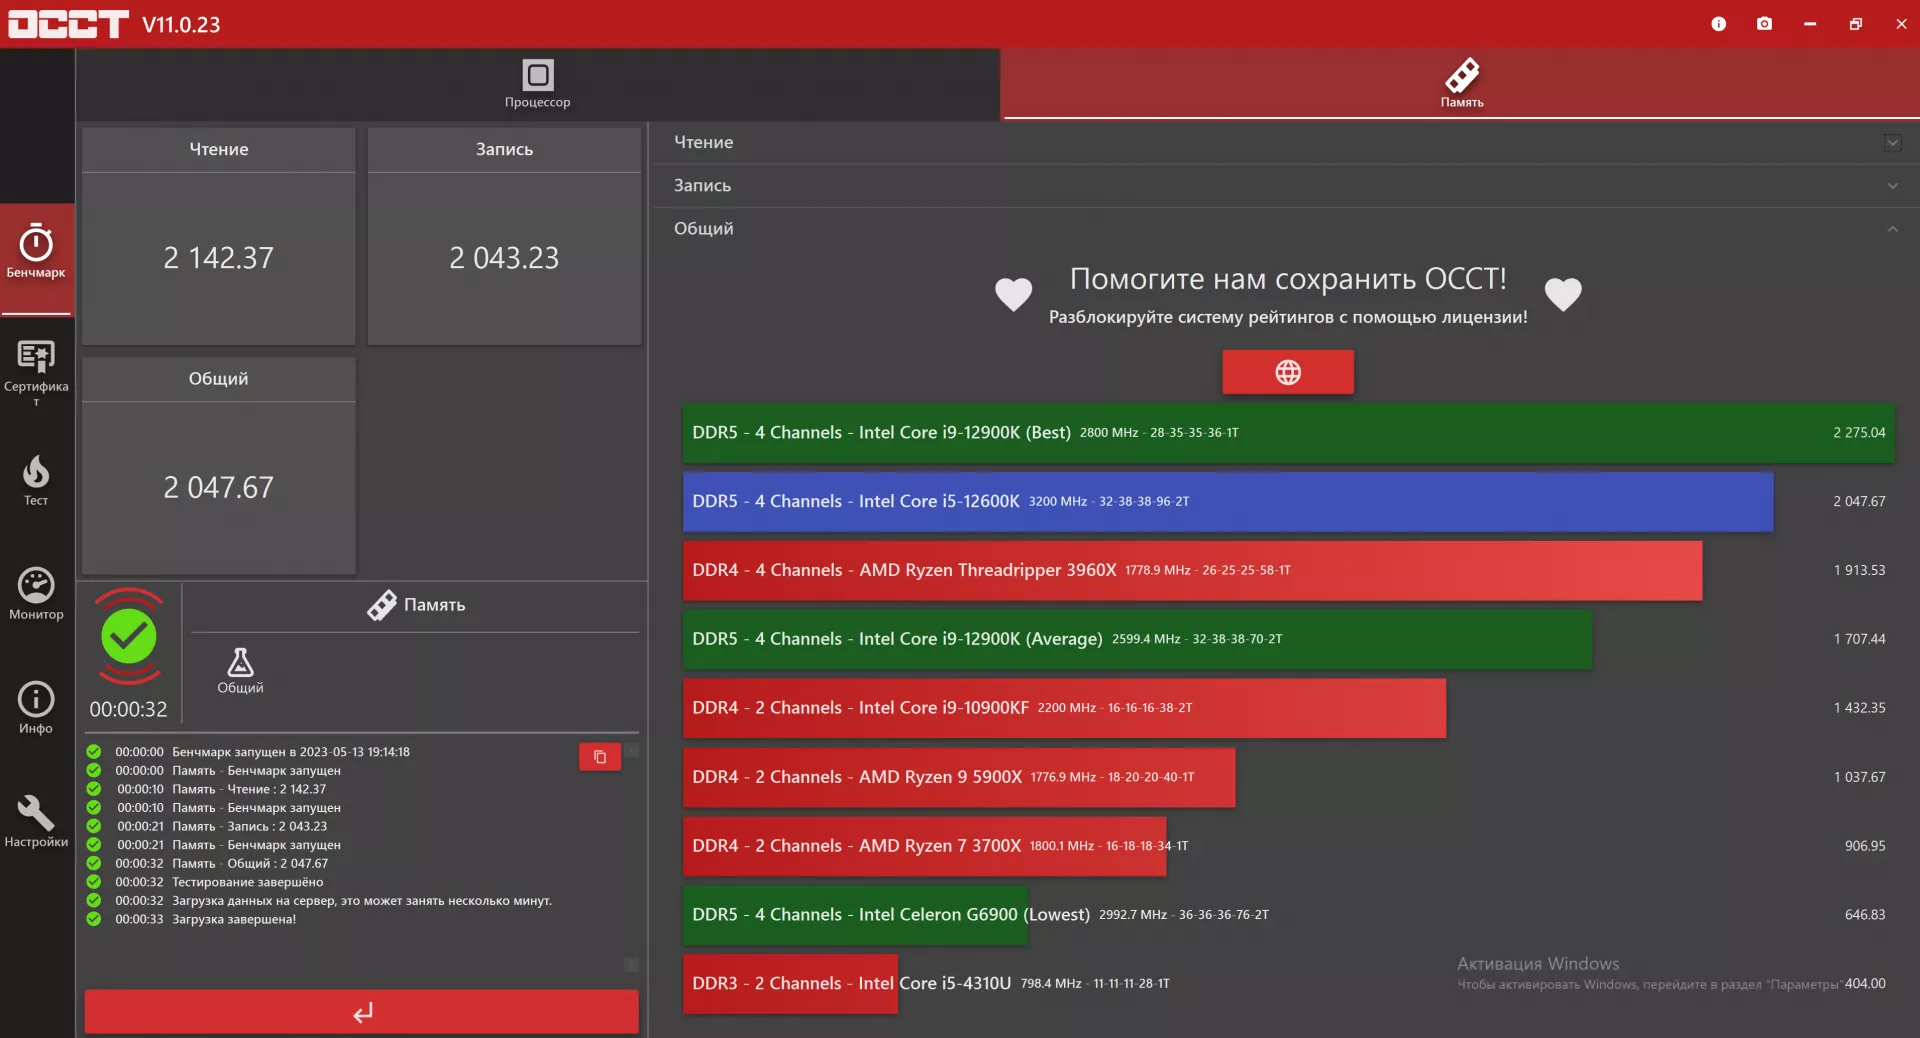The height and width of the screenshot is (1038, 1920).
Task: Open Настройки with the wrench icon
Action: tap(36, 822)
